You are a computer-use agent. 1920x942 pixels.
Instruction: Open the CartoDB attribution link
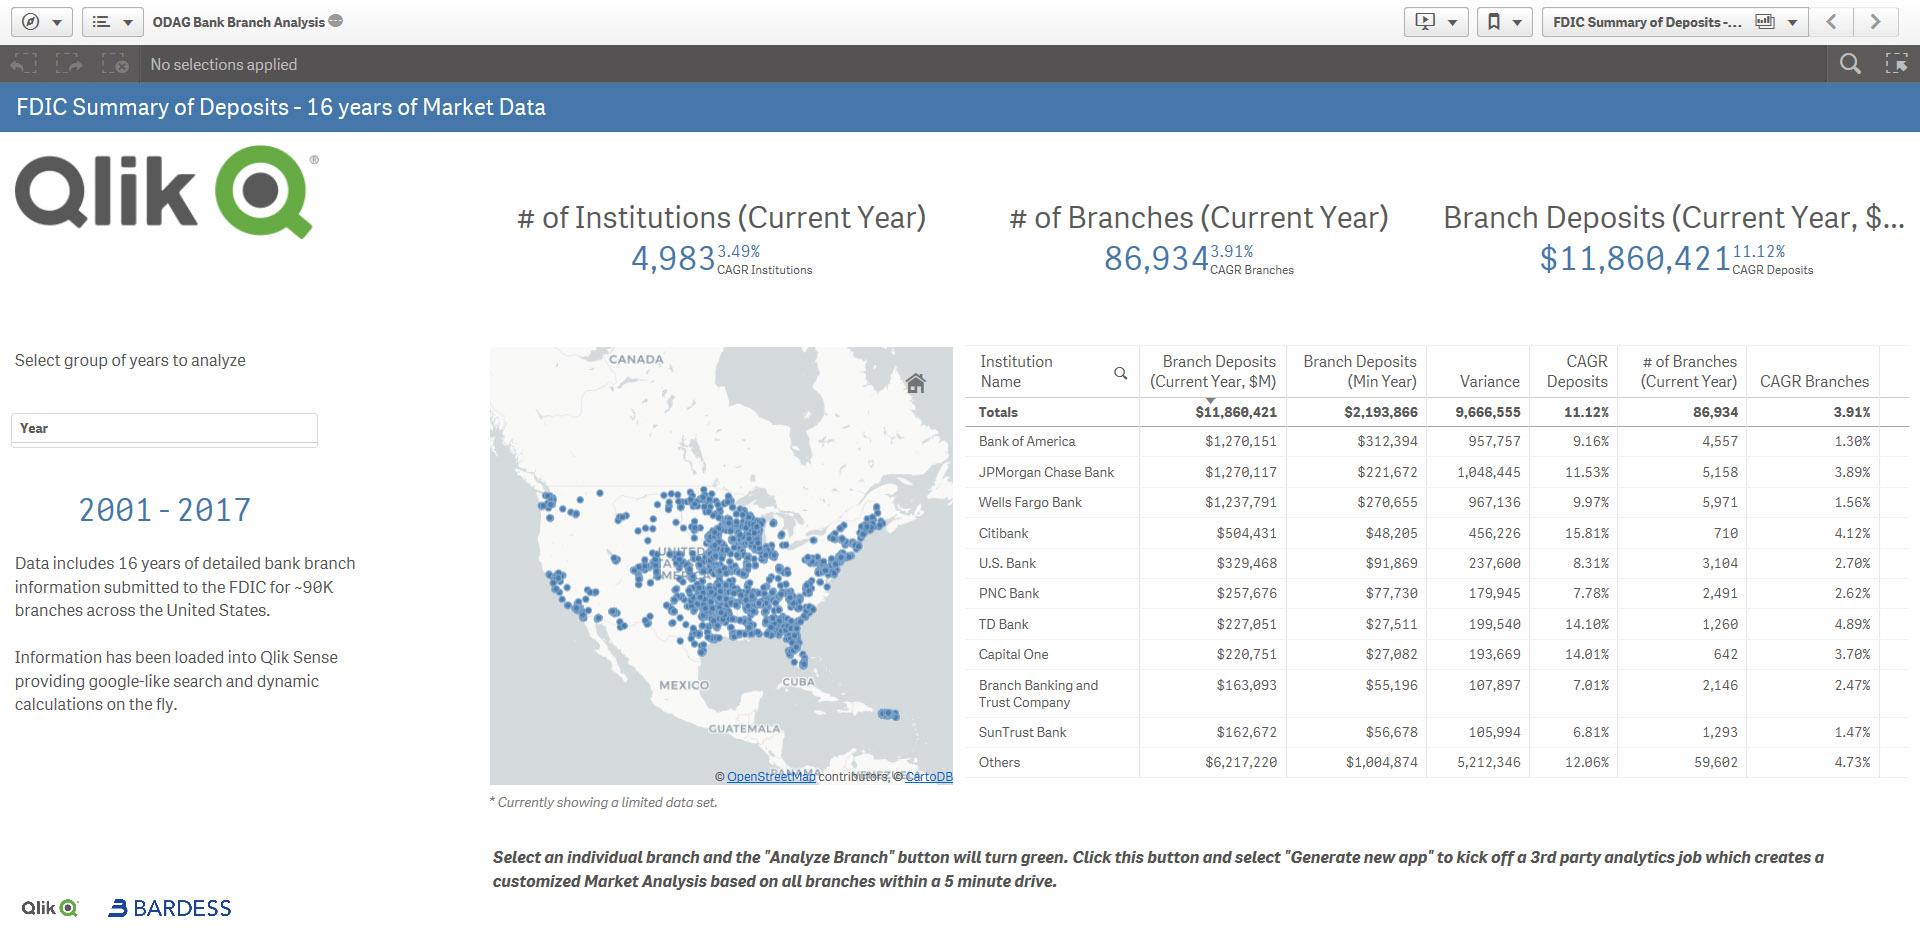coord(929,777)
